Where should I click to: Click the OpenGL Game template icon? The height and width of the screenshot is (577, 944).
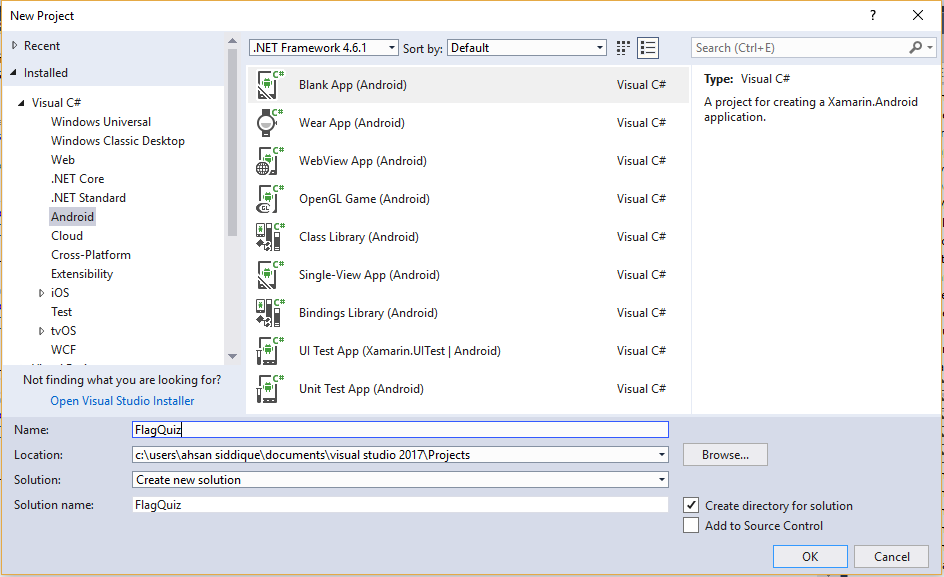pyautogui.click(x=269, y=199)
